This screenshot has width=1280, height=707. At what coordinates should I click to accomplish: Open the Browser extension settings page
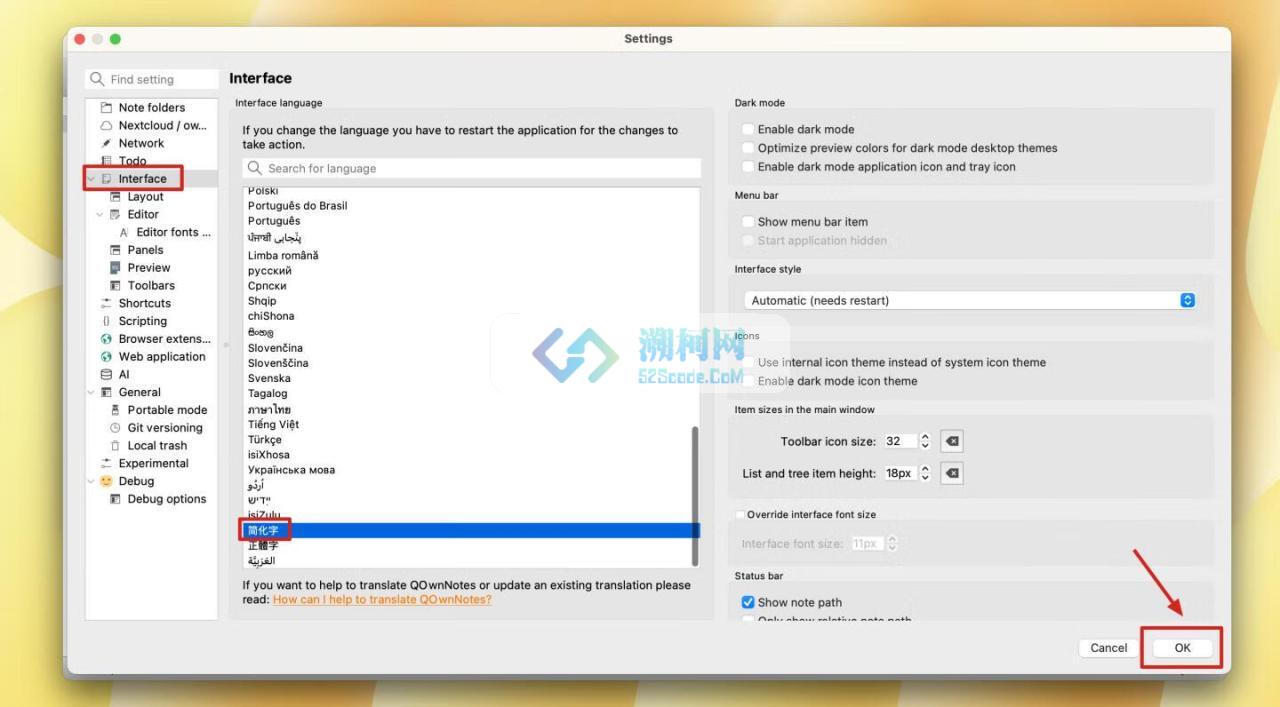[164, 339]
